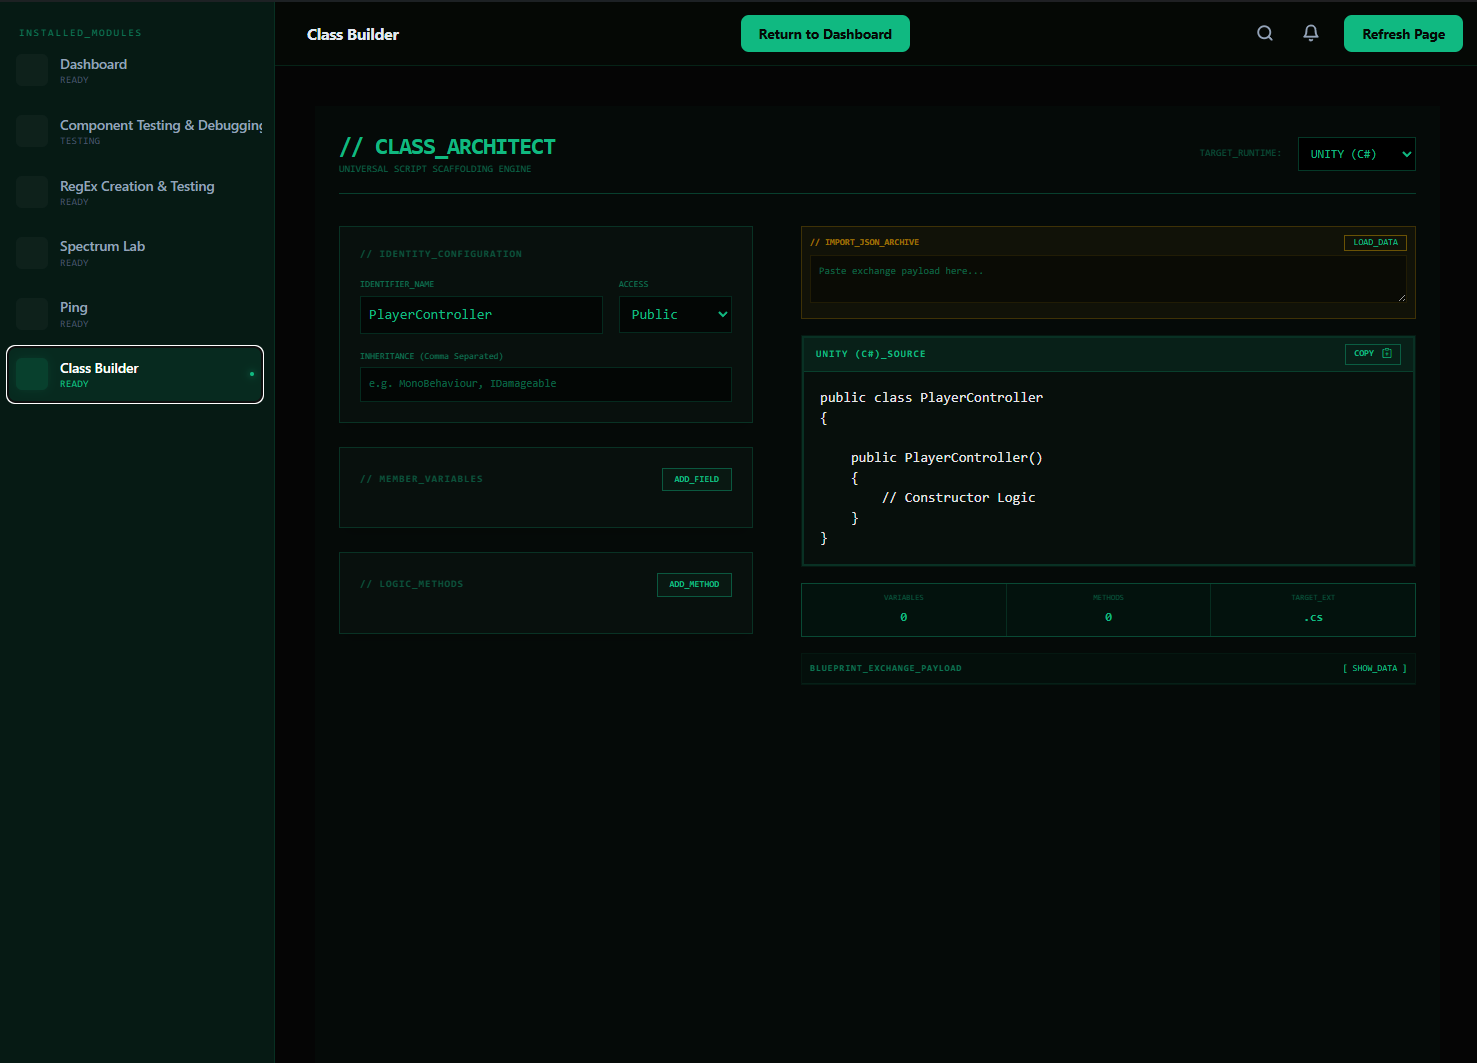Click the Ping module icon
Viewport: 1477px width, 1063px height.
pyautogui.click(x=32, y=314)
